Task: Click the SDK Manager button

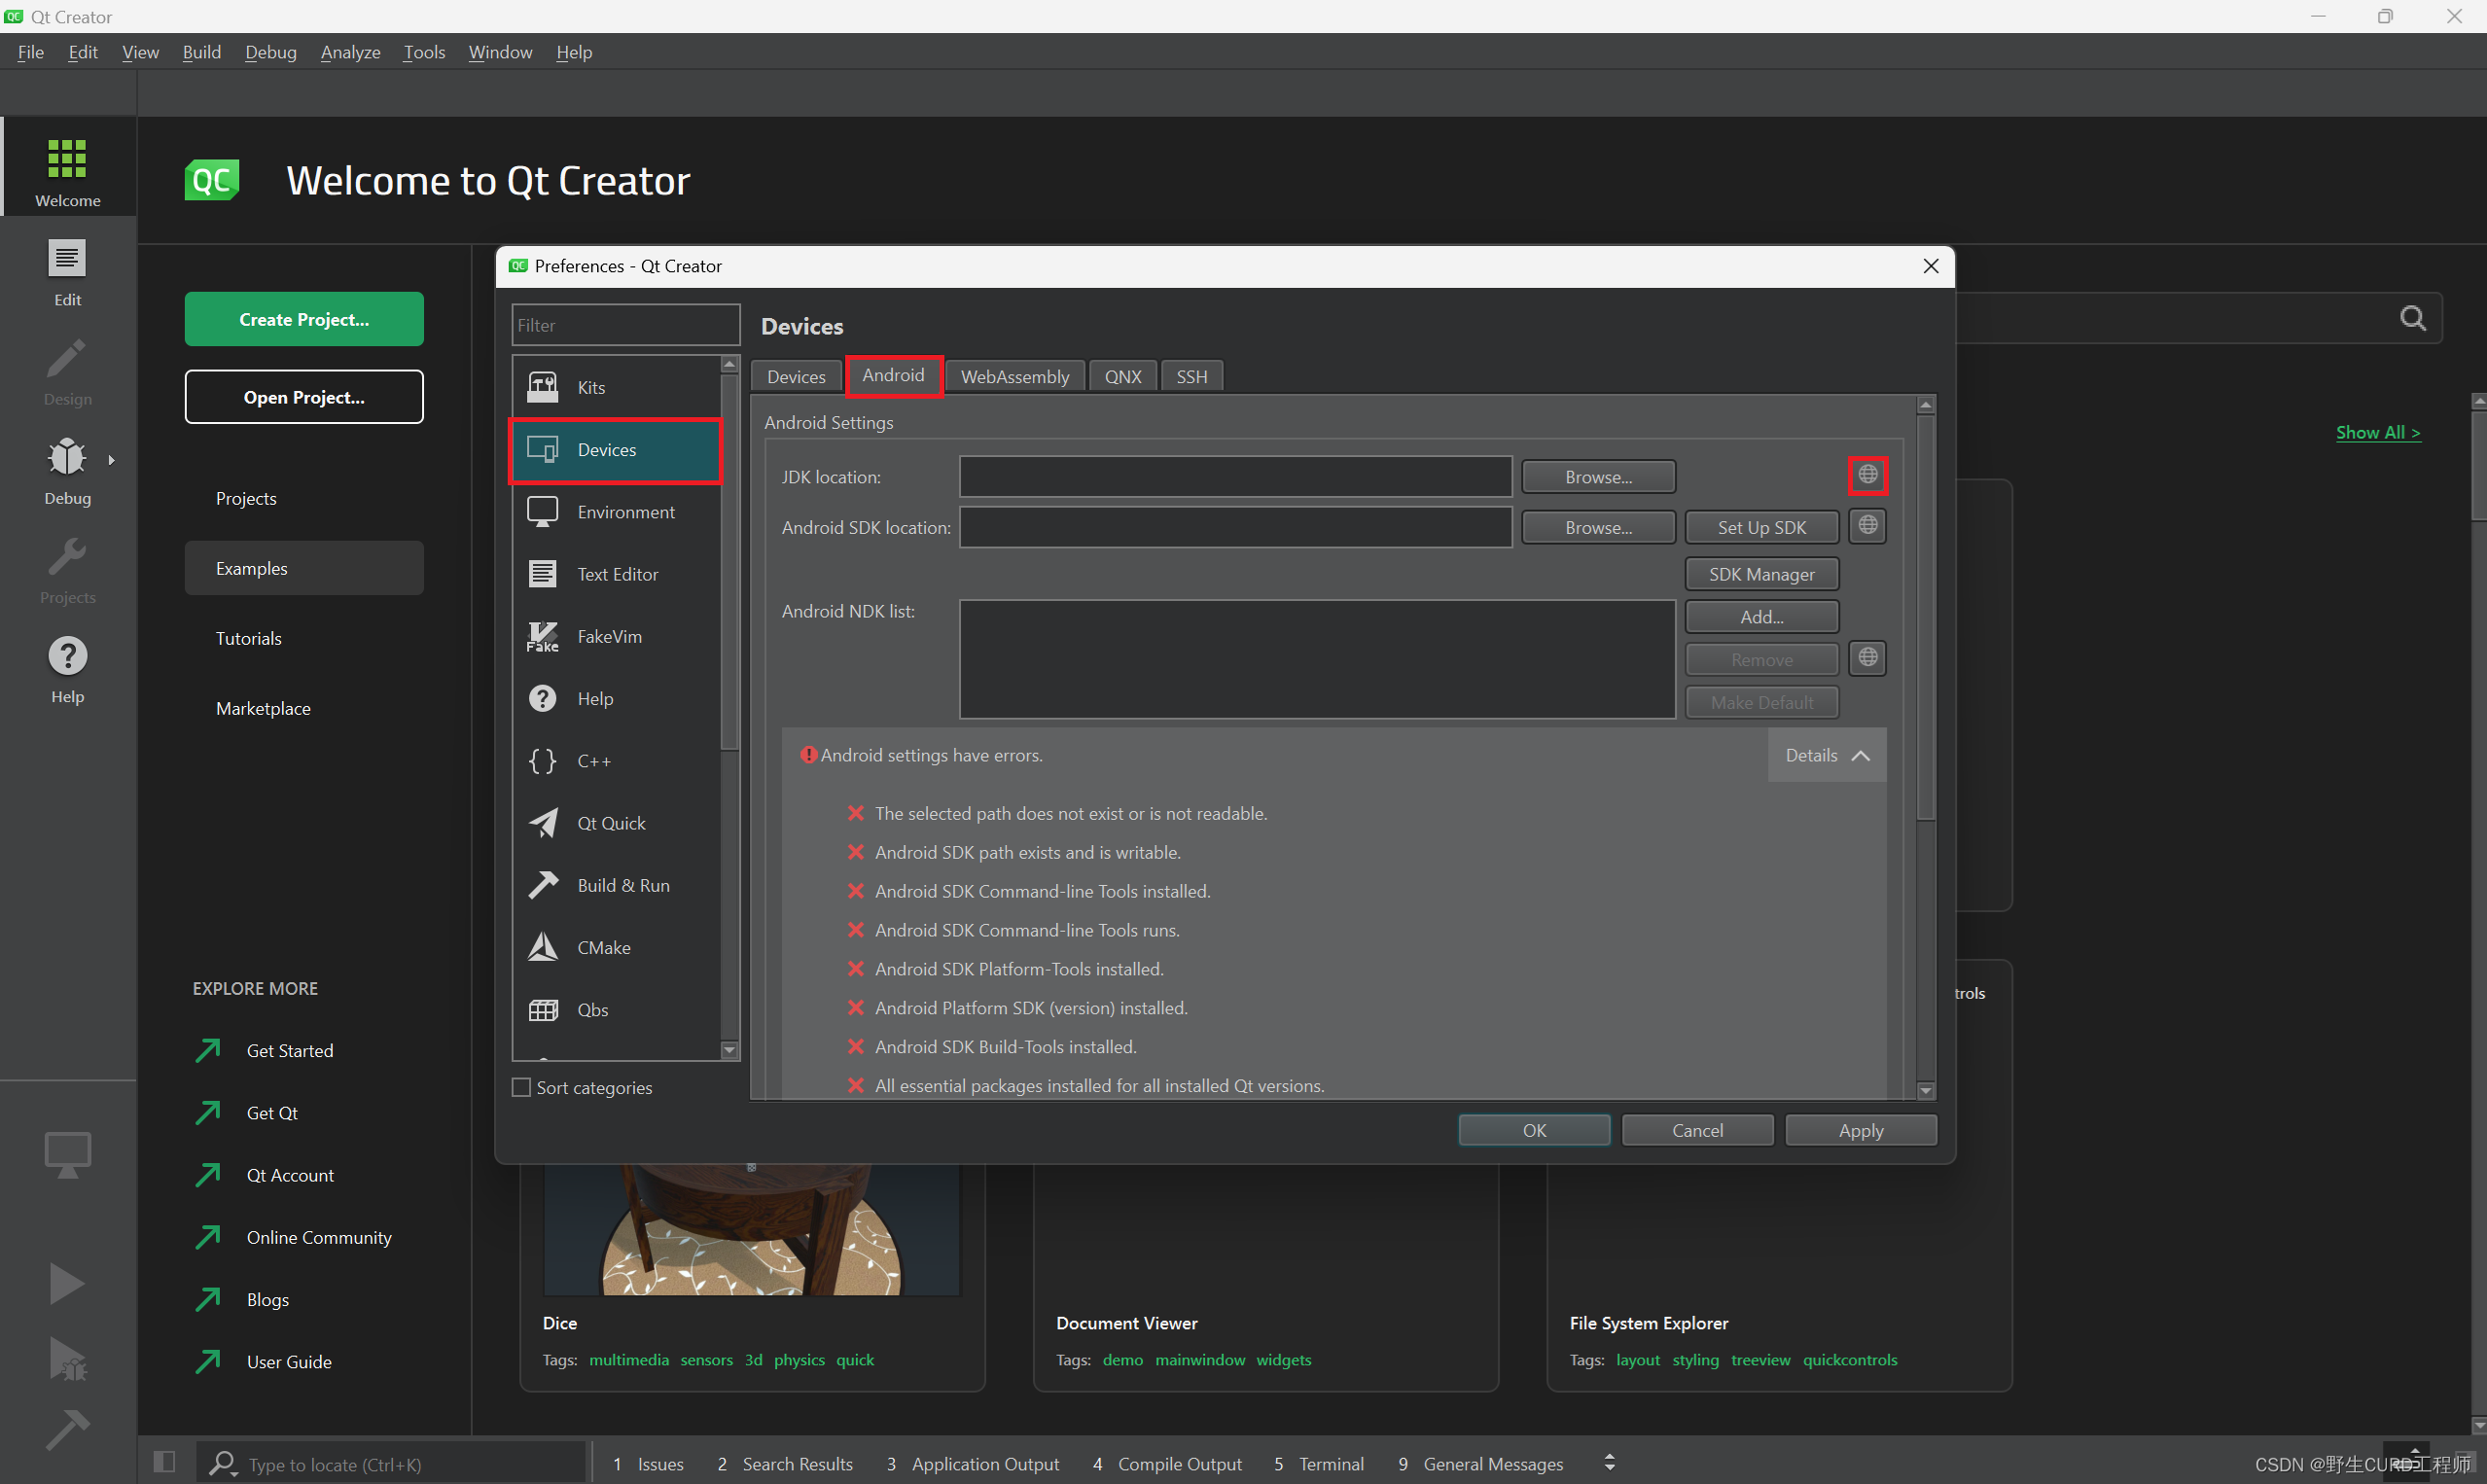Action: (1761, 574)
